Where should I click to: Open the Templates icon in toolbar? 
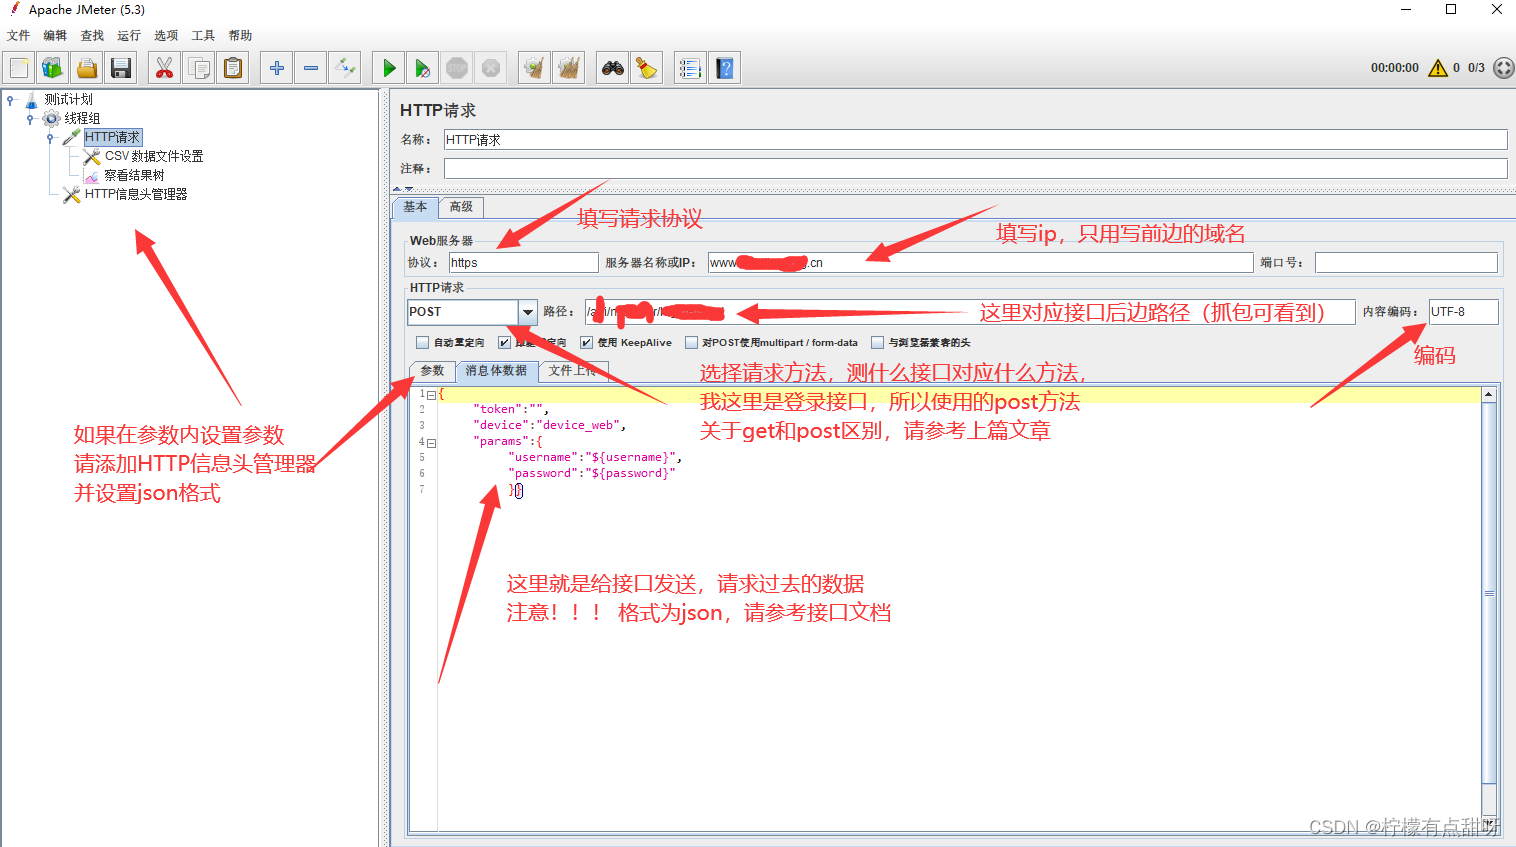point(52,68)
